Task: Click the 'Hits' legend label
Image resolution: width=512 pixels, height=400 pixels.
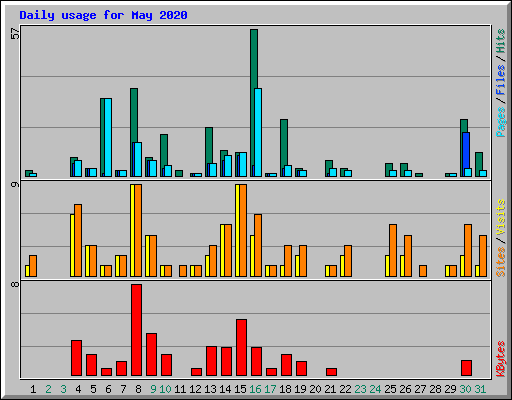Action: 500,41
